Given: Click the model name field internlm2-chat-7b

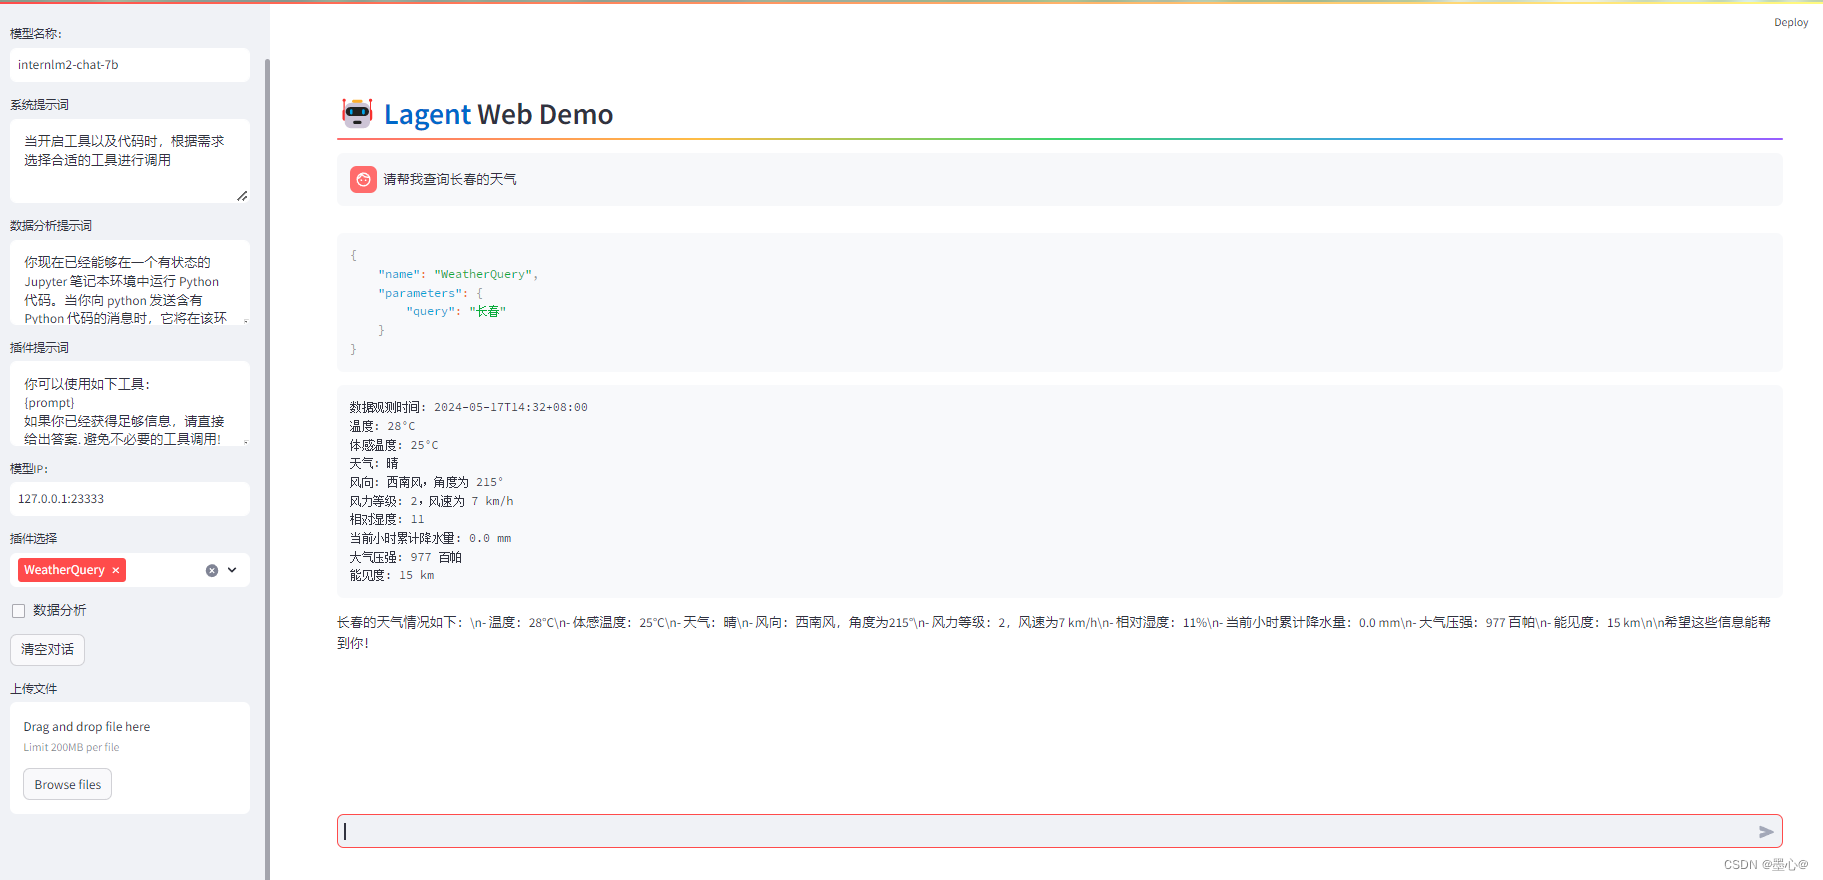Looking at the screenshot, I should (x=130, y=65).
